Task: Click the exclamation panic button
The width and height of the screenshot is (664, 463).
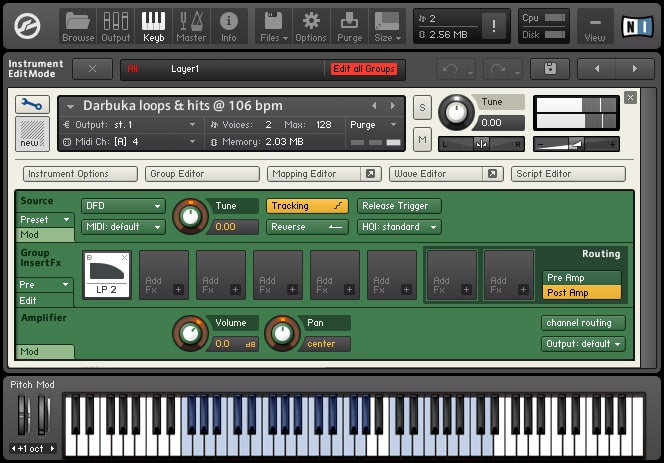Action: [494, 26]
